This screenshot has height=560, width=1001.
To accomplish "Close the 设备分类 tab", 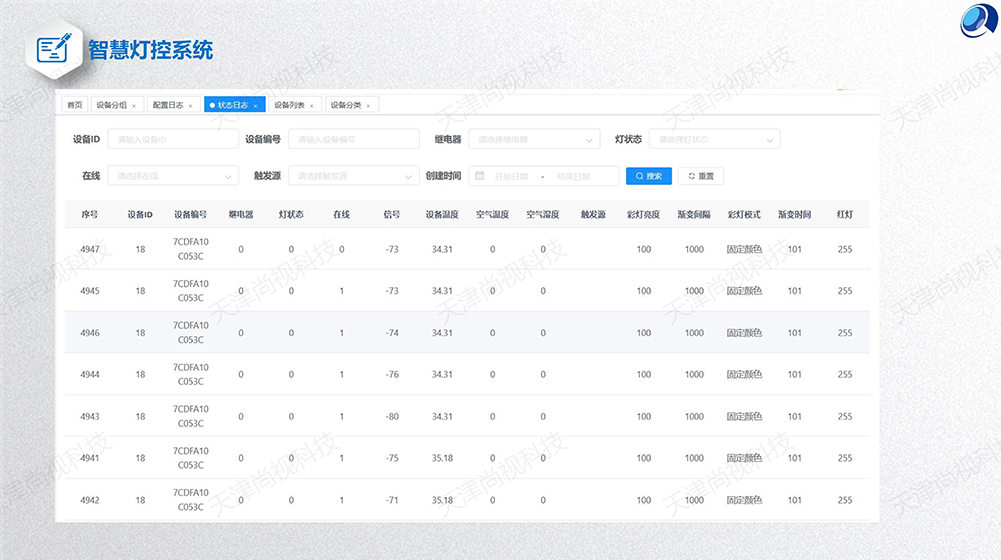I will point(367,105).
